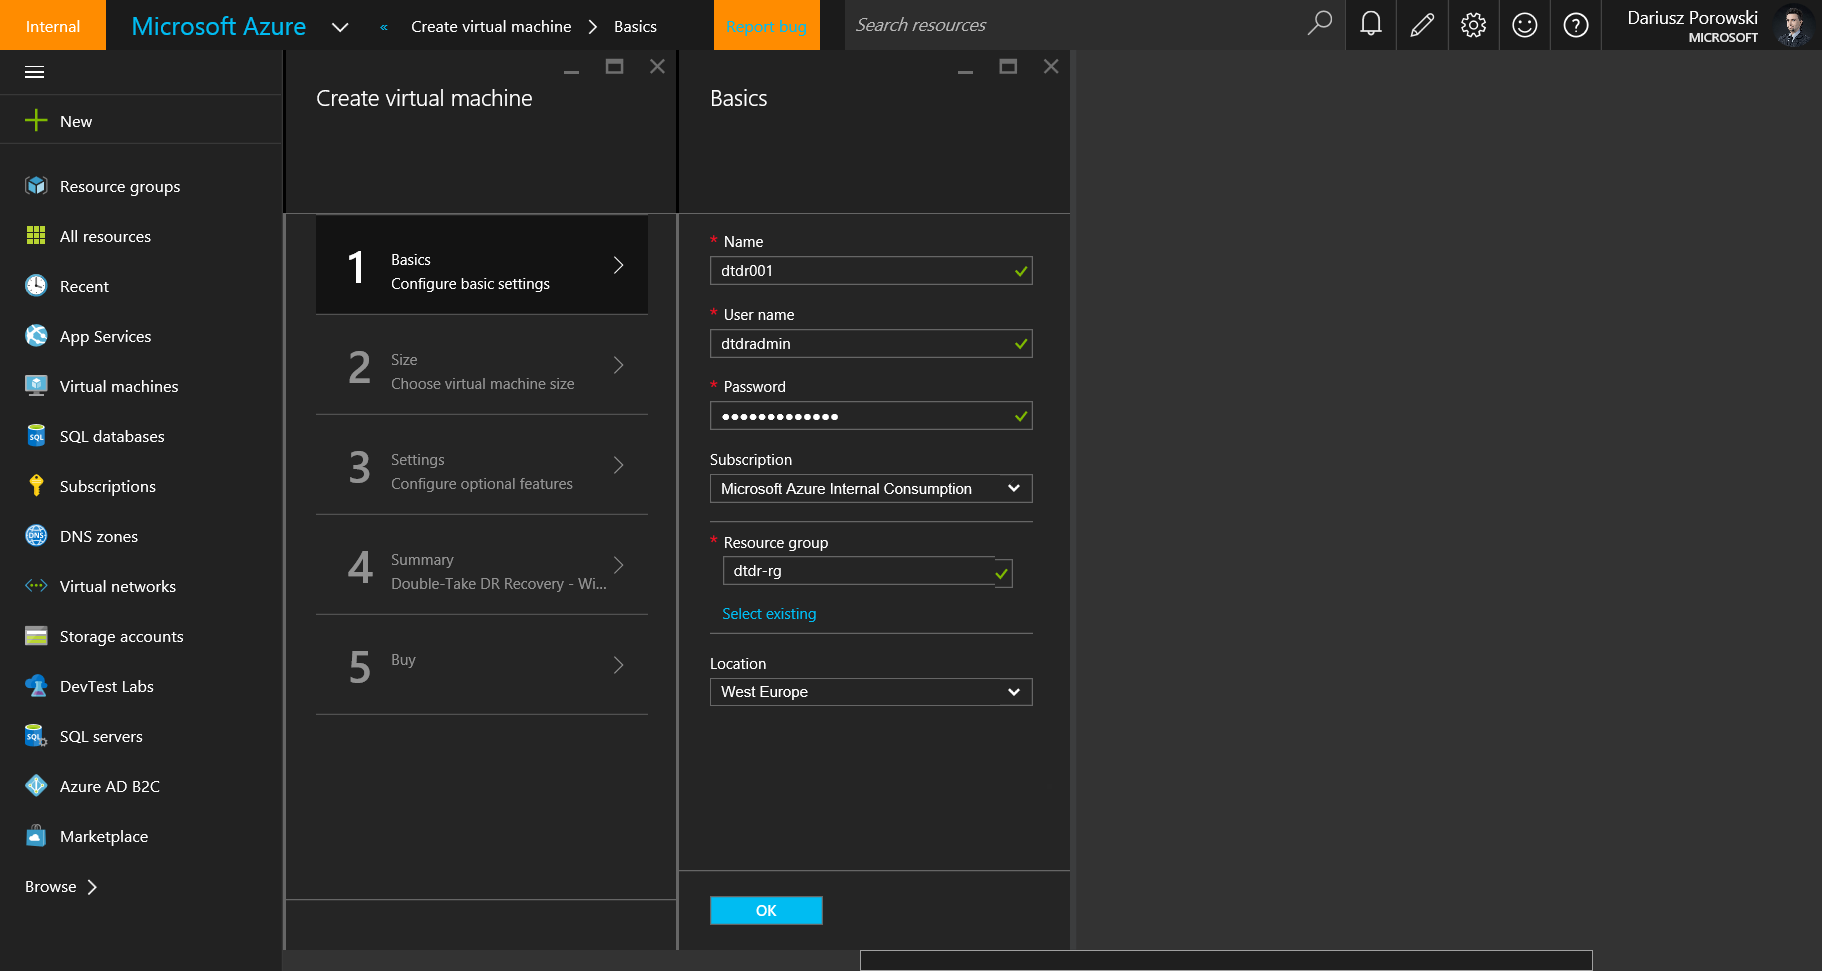Click the All resources grid icon
Viewport: 1822px width, 971px height.
pyautogui.click(x=36, y=236)
